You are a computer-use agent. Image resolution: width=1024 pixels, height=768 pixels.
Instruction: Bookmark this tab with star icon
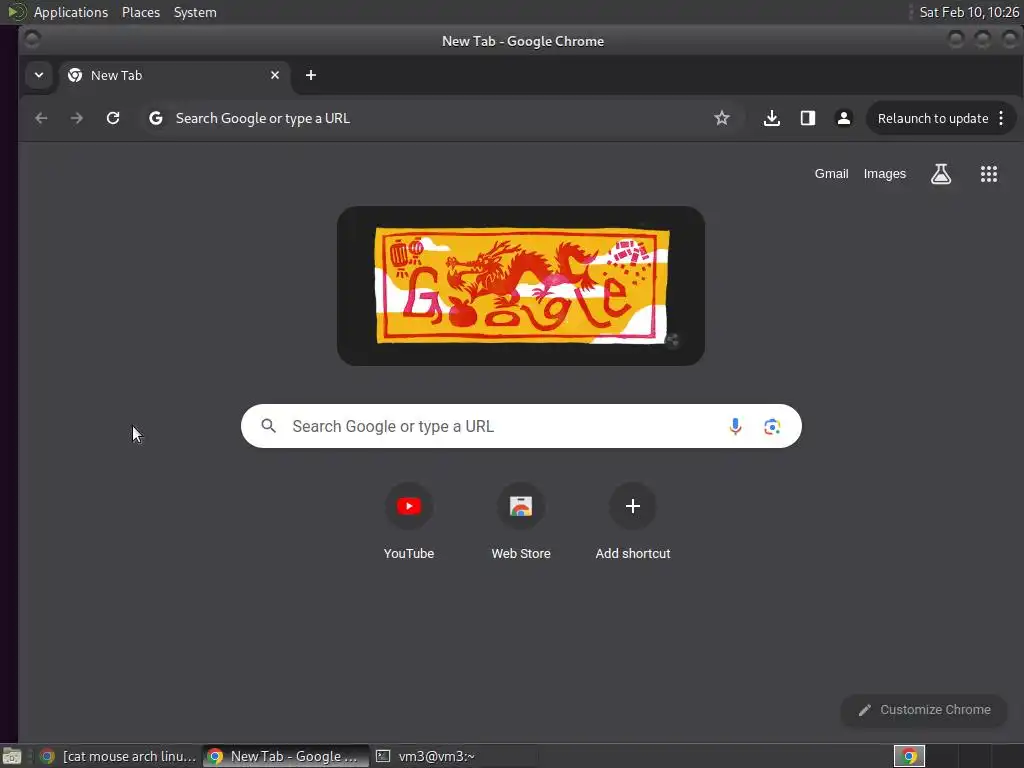coord(722,118)
